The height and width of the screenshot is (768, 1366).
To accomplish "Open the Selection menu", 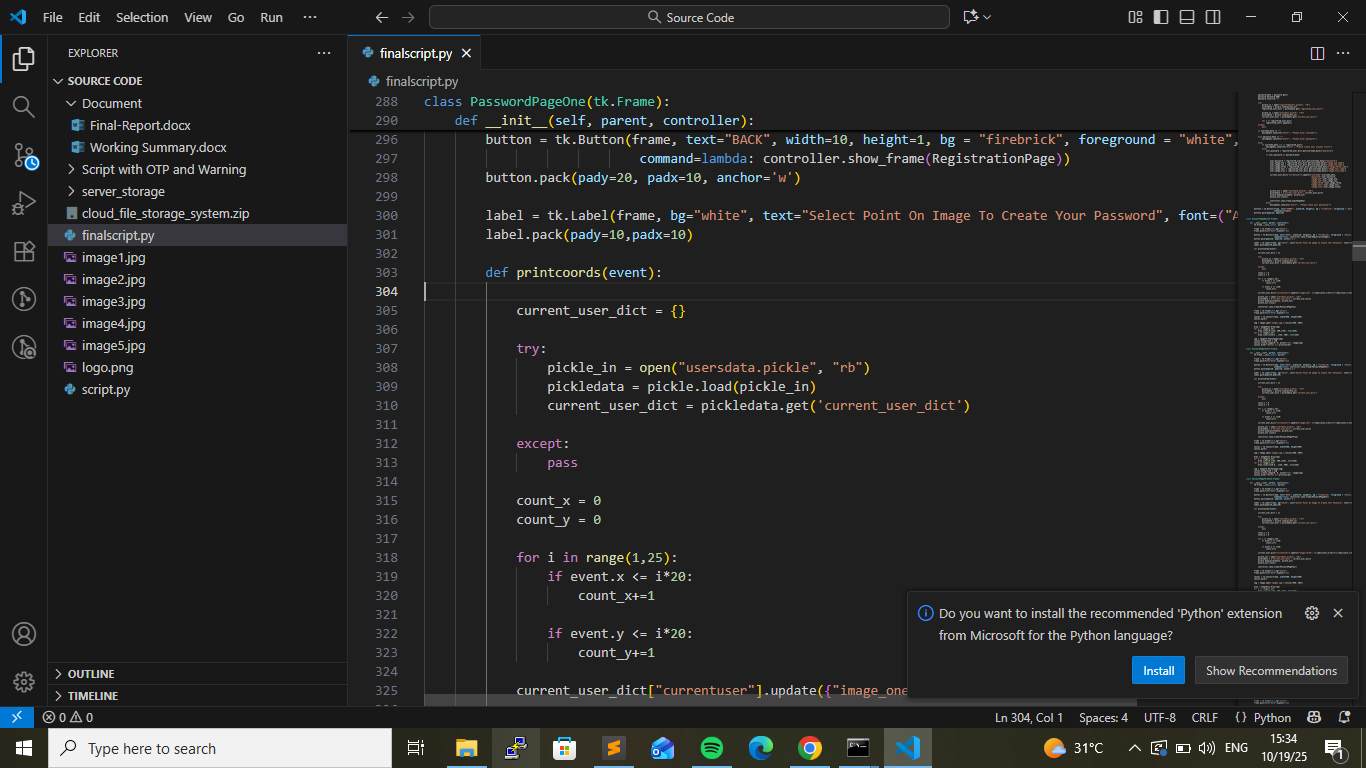I will pyautogui.click(x=142, y=17).
